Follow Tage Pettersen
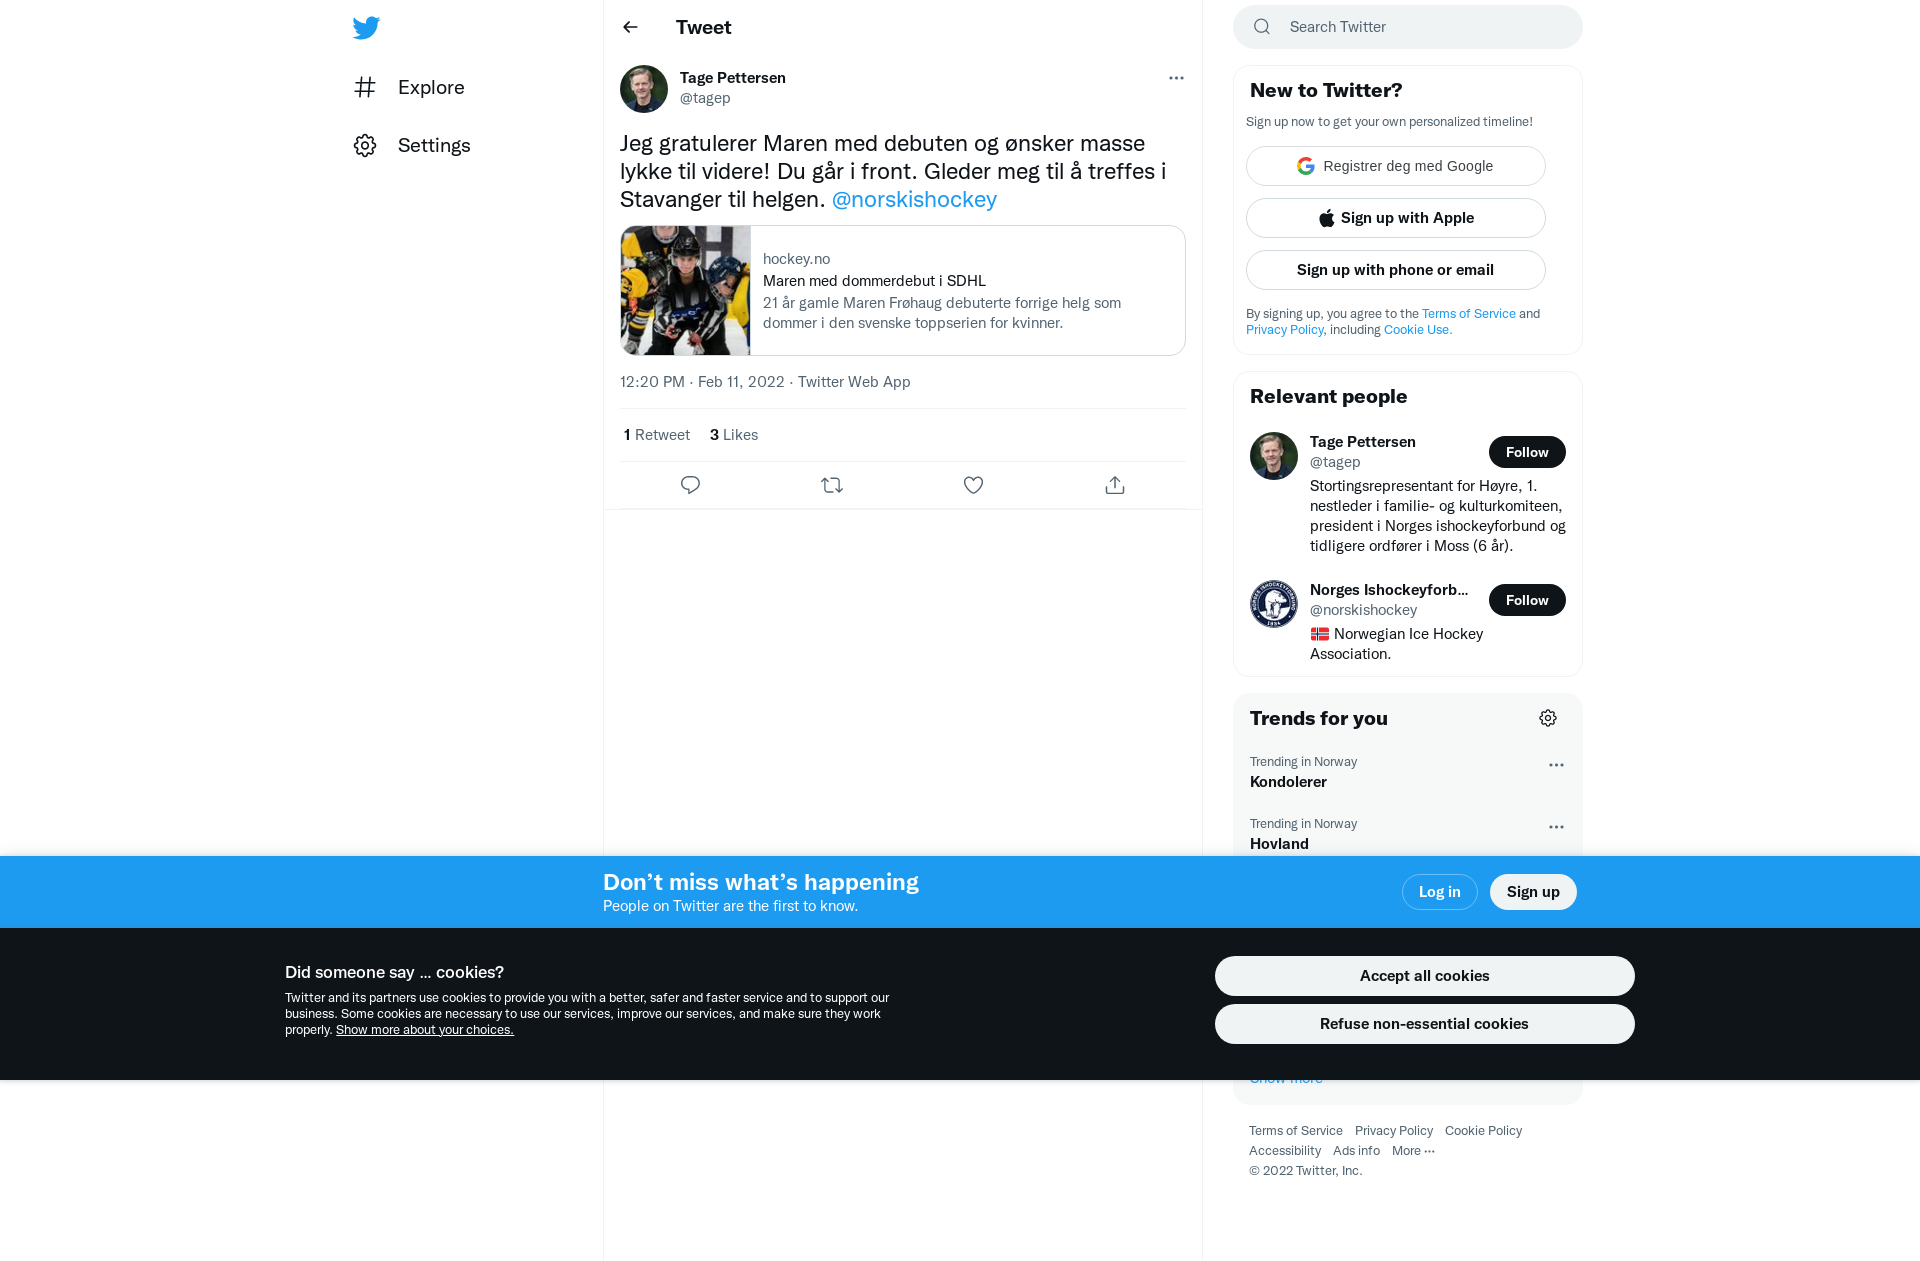The width and height of the screenshot is (1920, 1261). (1527, 452)
